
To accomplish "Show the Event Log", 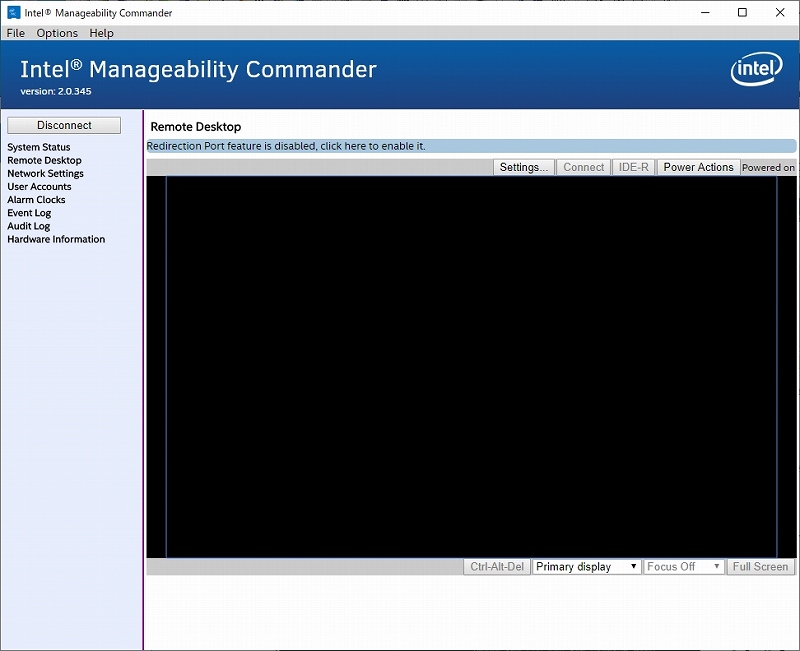I will point(29,213).
